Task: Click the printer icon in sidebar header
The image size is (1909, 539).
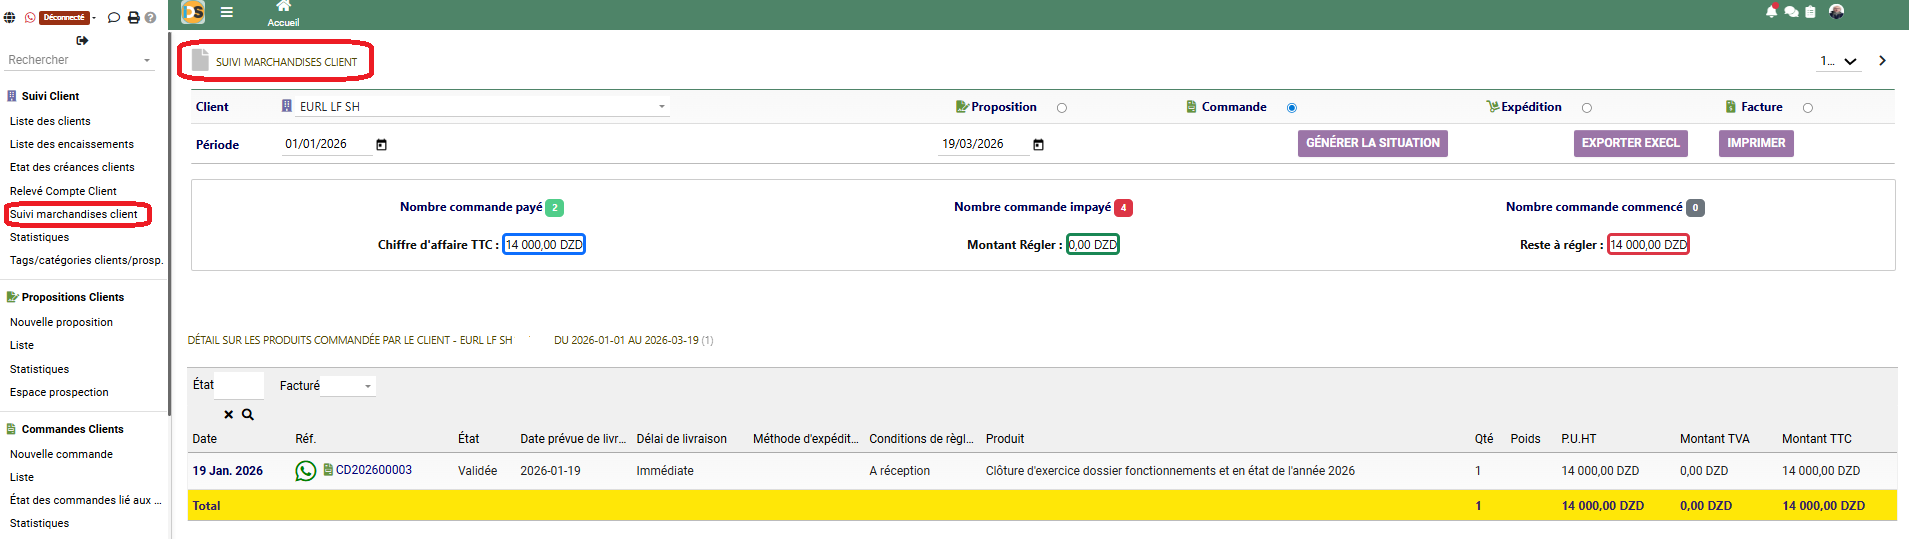Action: tap(133, 18)
